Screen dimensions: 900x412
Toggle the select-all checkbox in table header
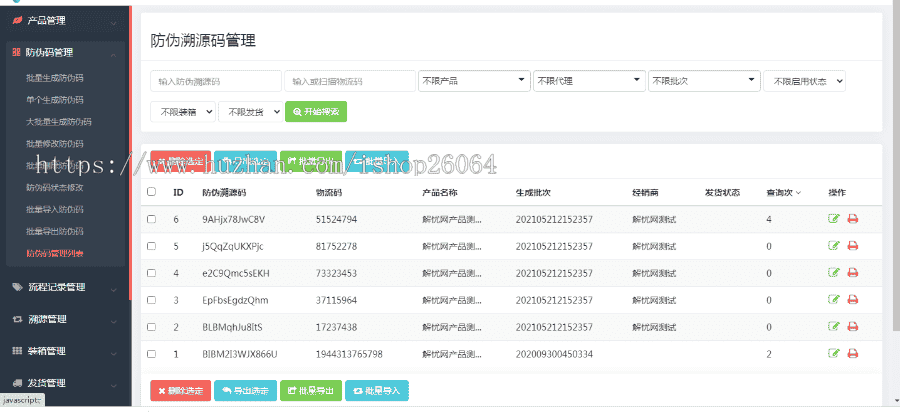click(152, 192)
